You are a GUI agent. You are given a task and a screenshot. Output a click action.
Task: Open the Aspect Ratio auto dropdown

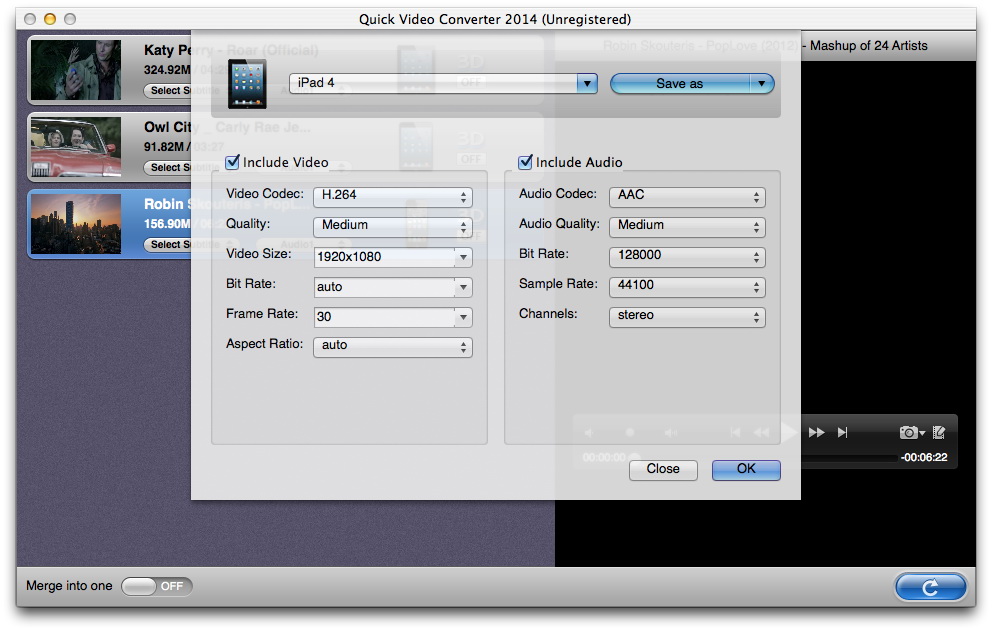(x=392, y=346)
